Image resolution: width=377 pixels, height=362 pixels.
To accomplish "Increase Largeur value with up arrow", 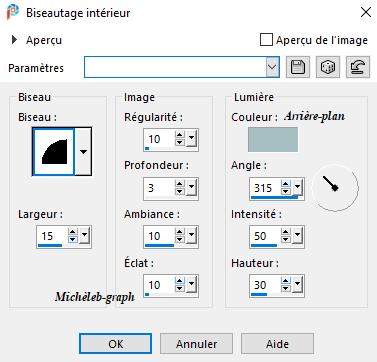I will click(73, 232).
